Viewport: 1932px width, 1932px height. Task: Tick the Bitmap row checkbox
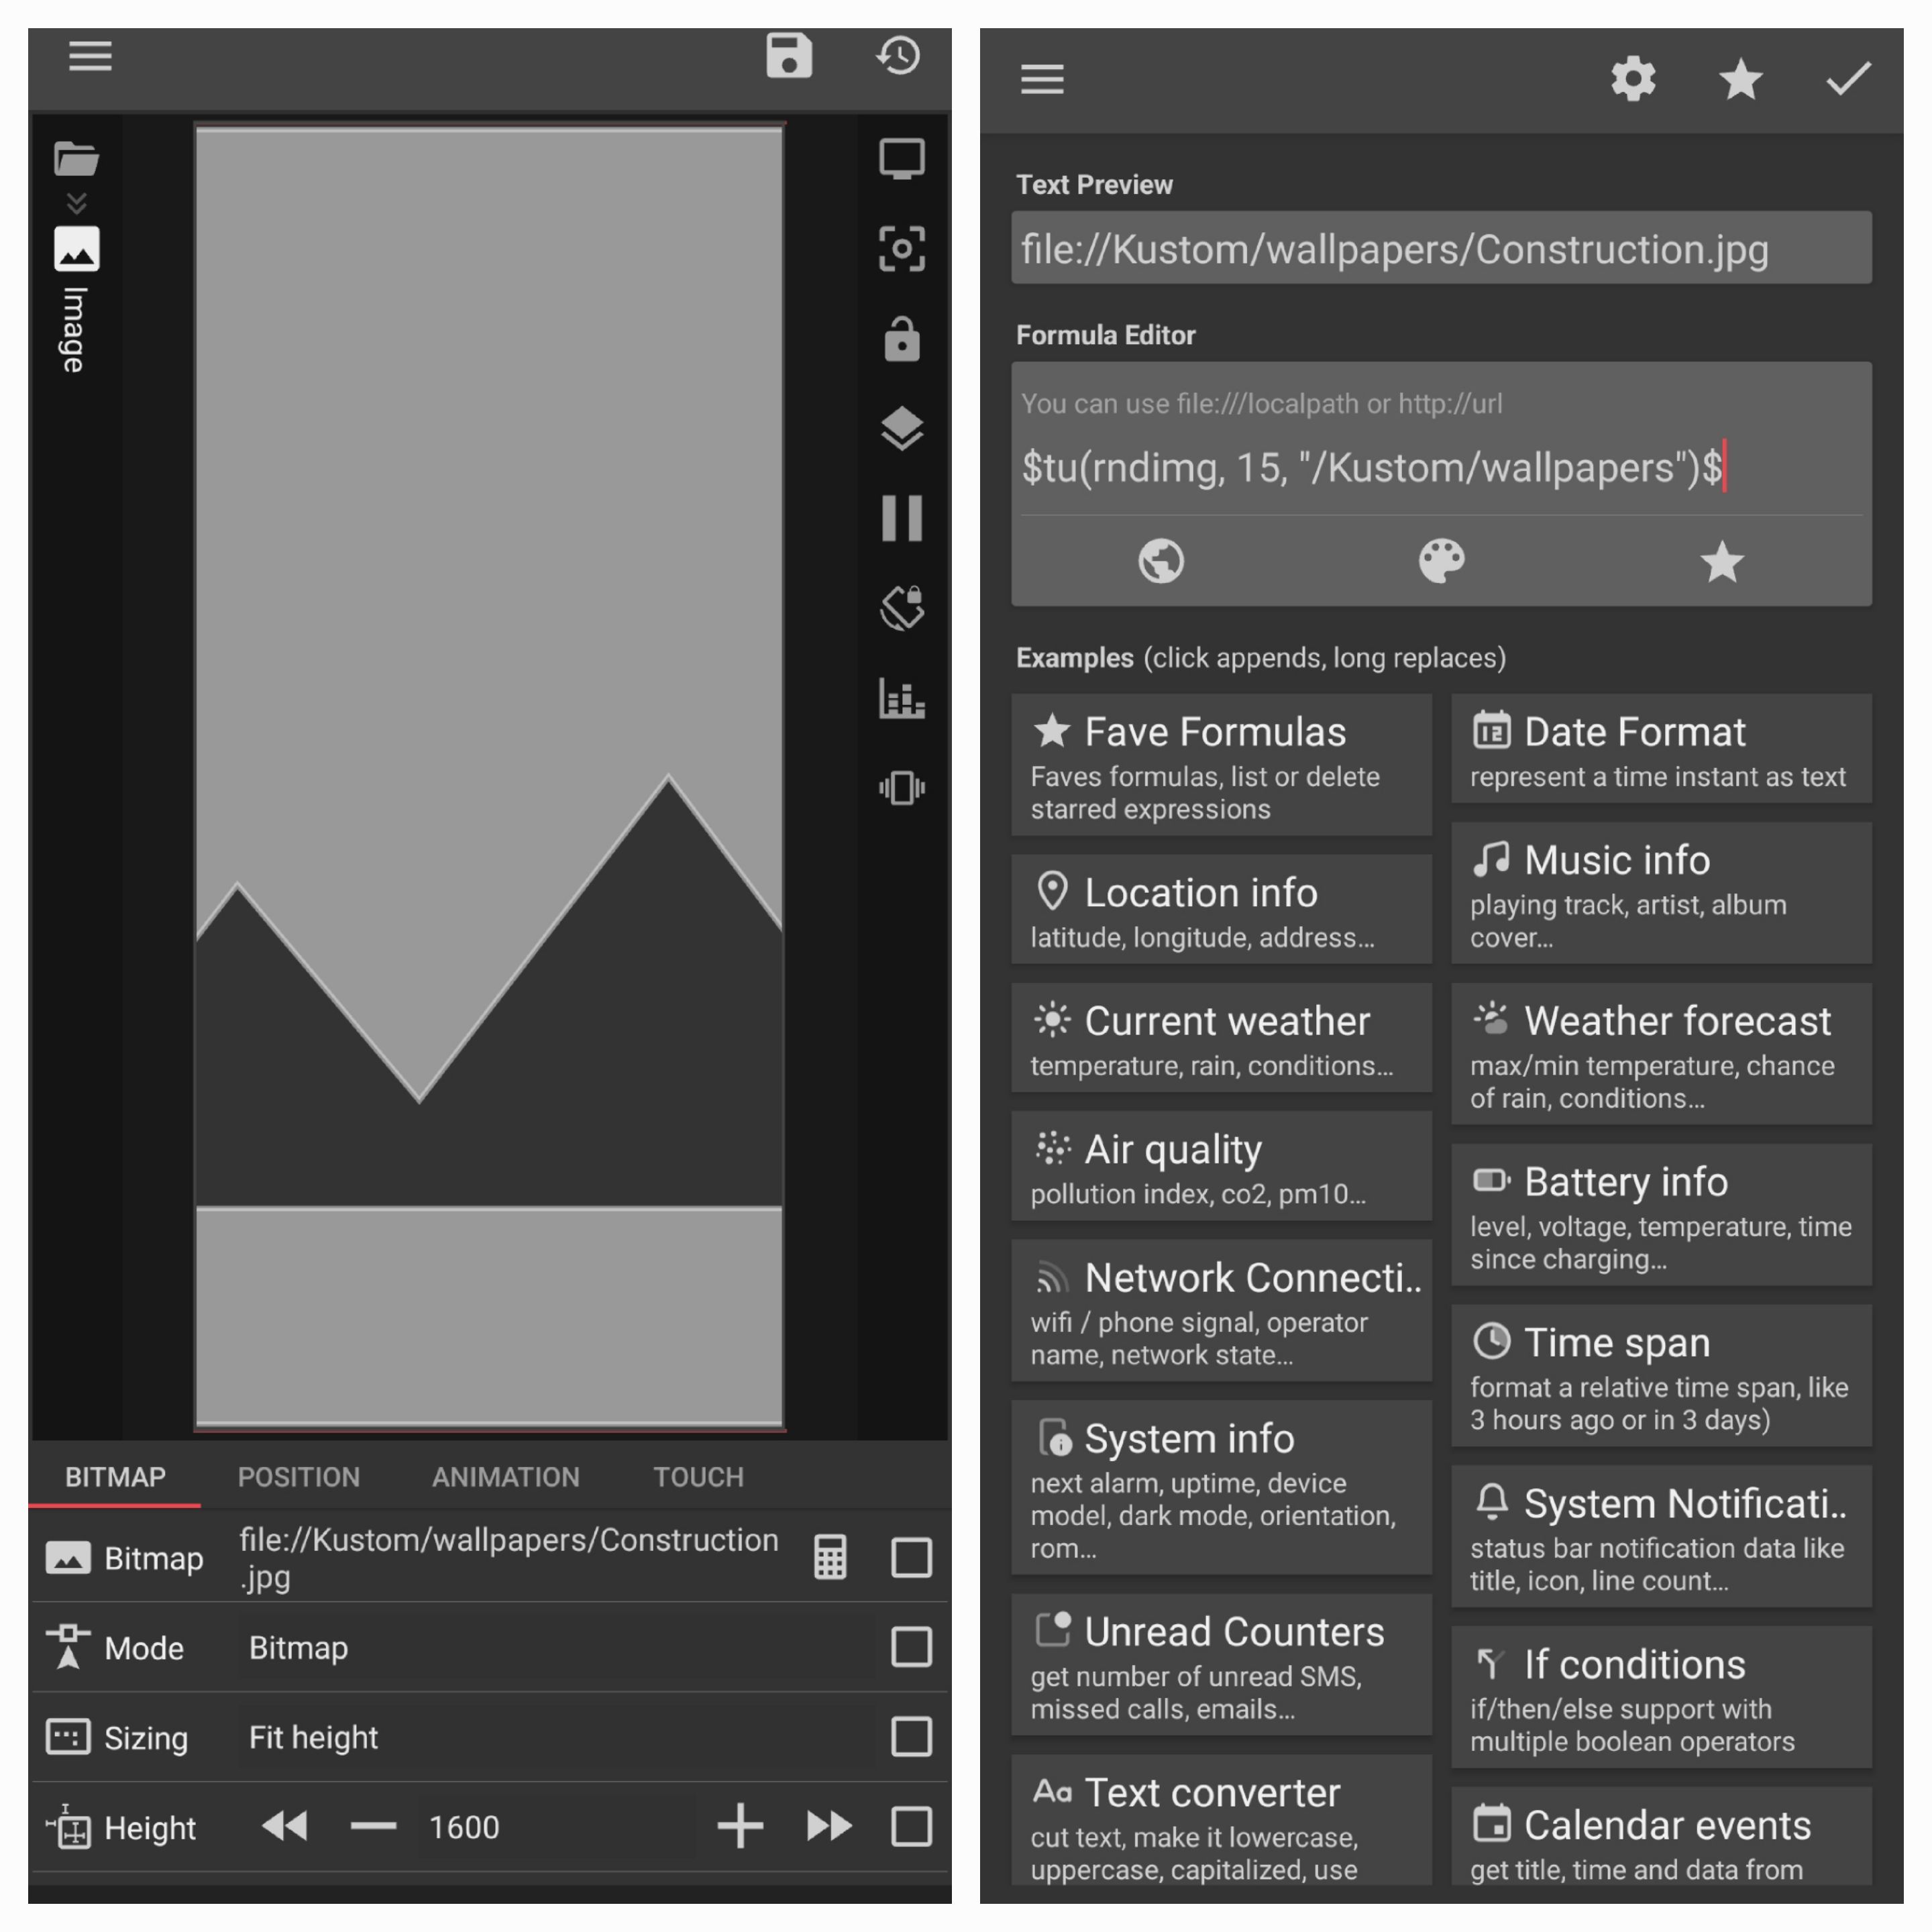click(911, 1557)
